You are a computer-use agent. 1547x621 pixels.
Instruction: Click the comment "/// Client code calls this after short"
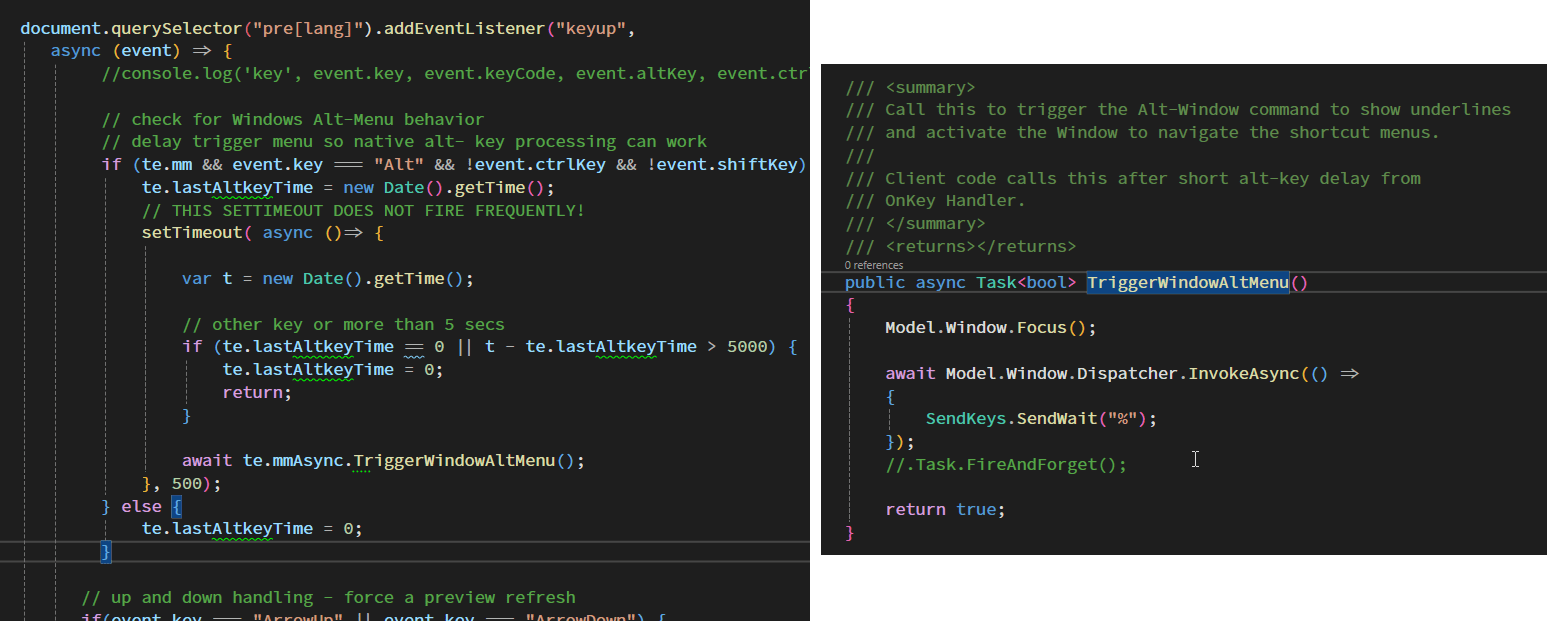pyautogui.click(x=1133, y=178)
